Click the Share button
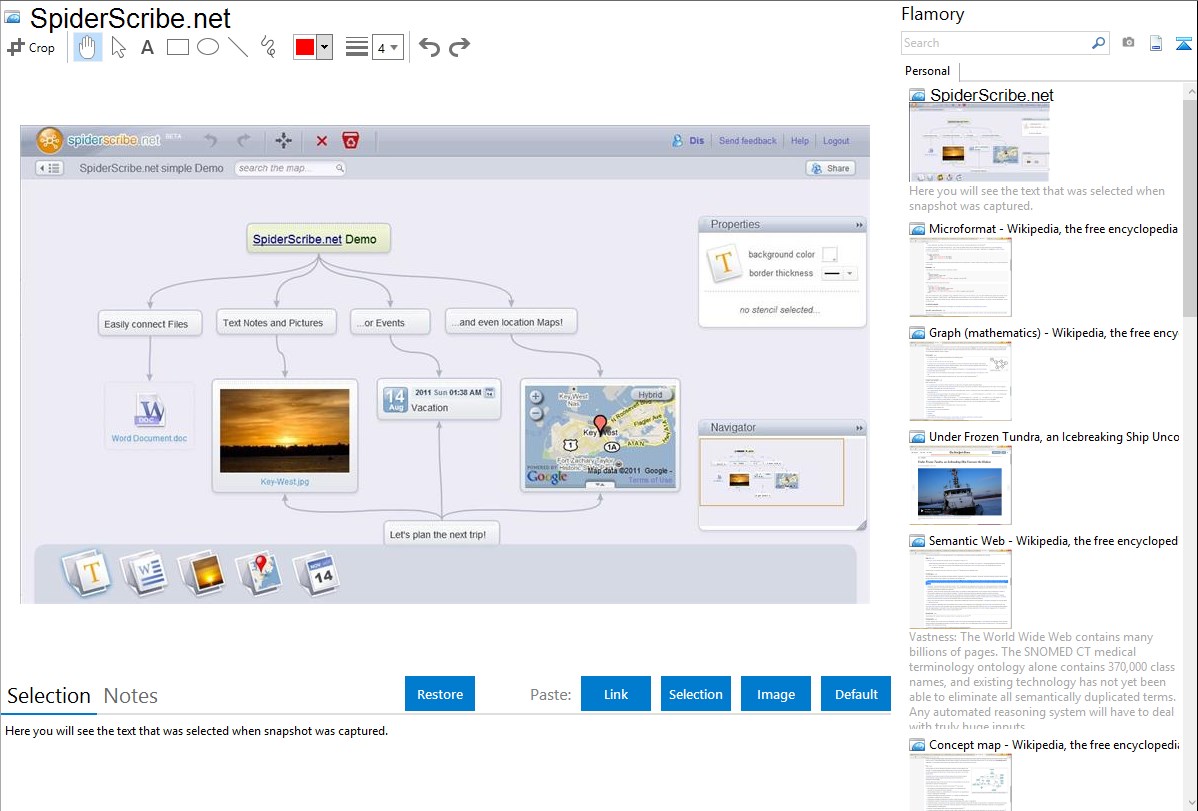 pyautogui.click(x=831, y=168)
